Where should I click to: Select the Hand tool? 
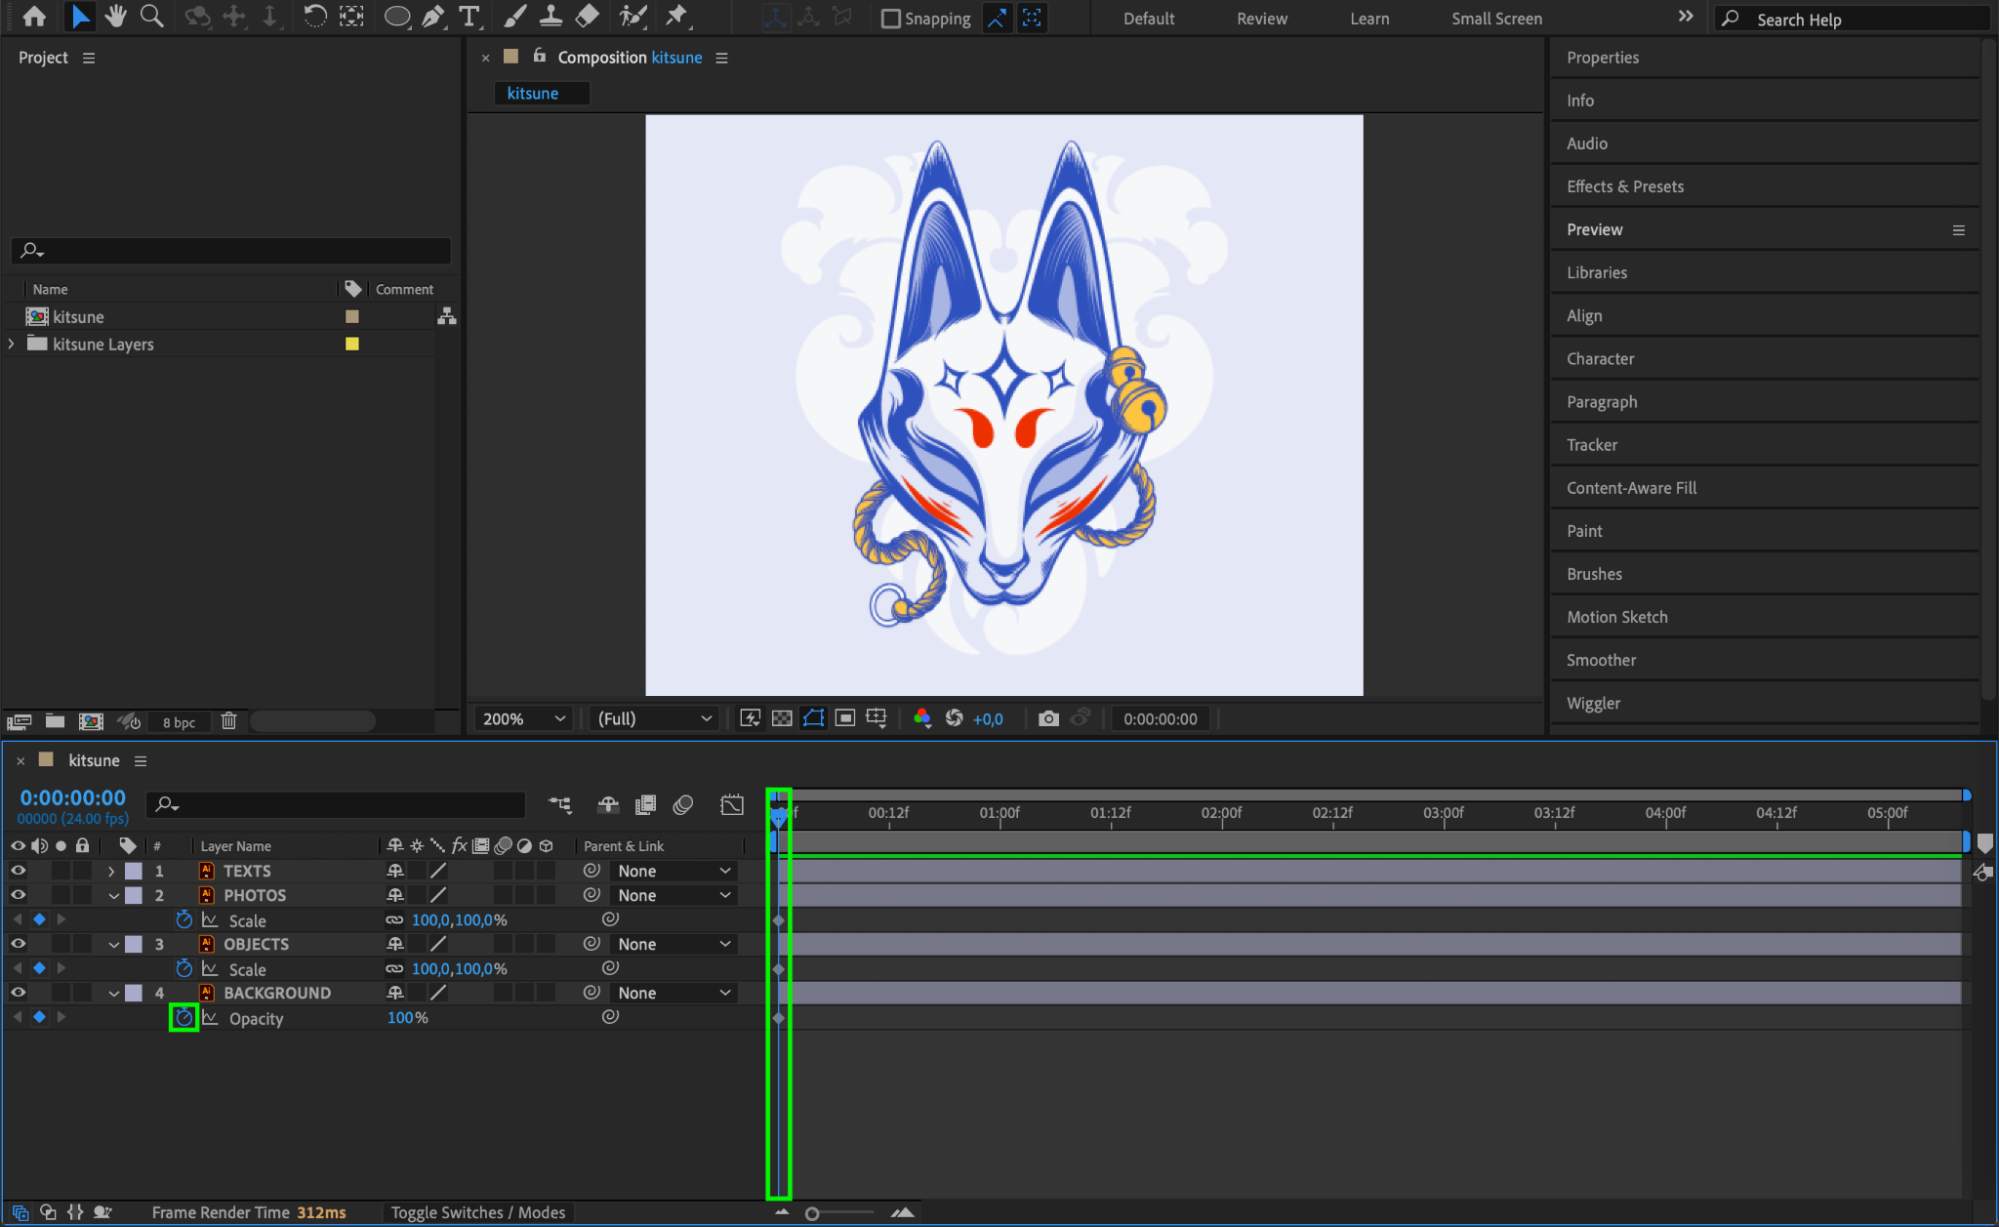116,16
